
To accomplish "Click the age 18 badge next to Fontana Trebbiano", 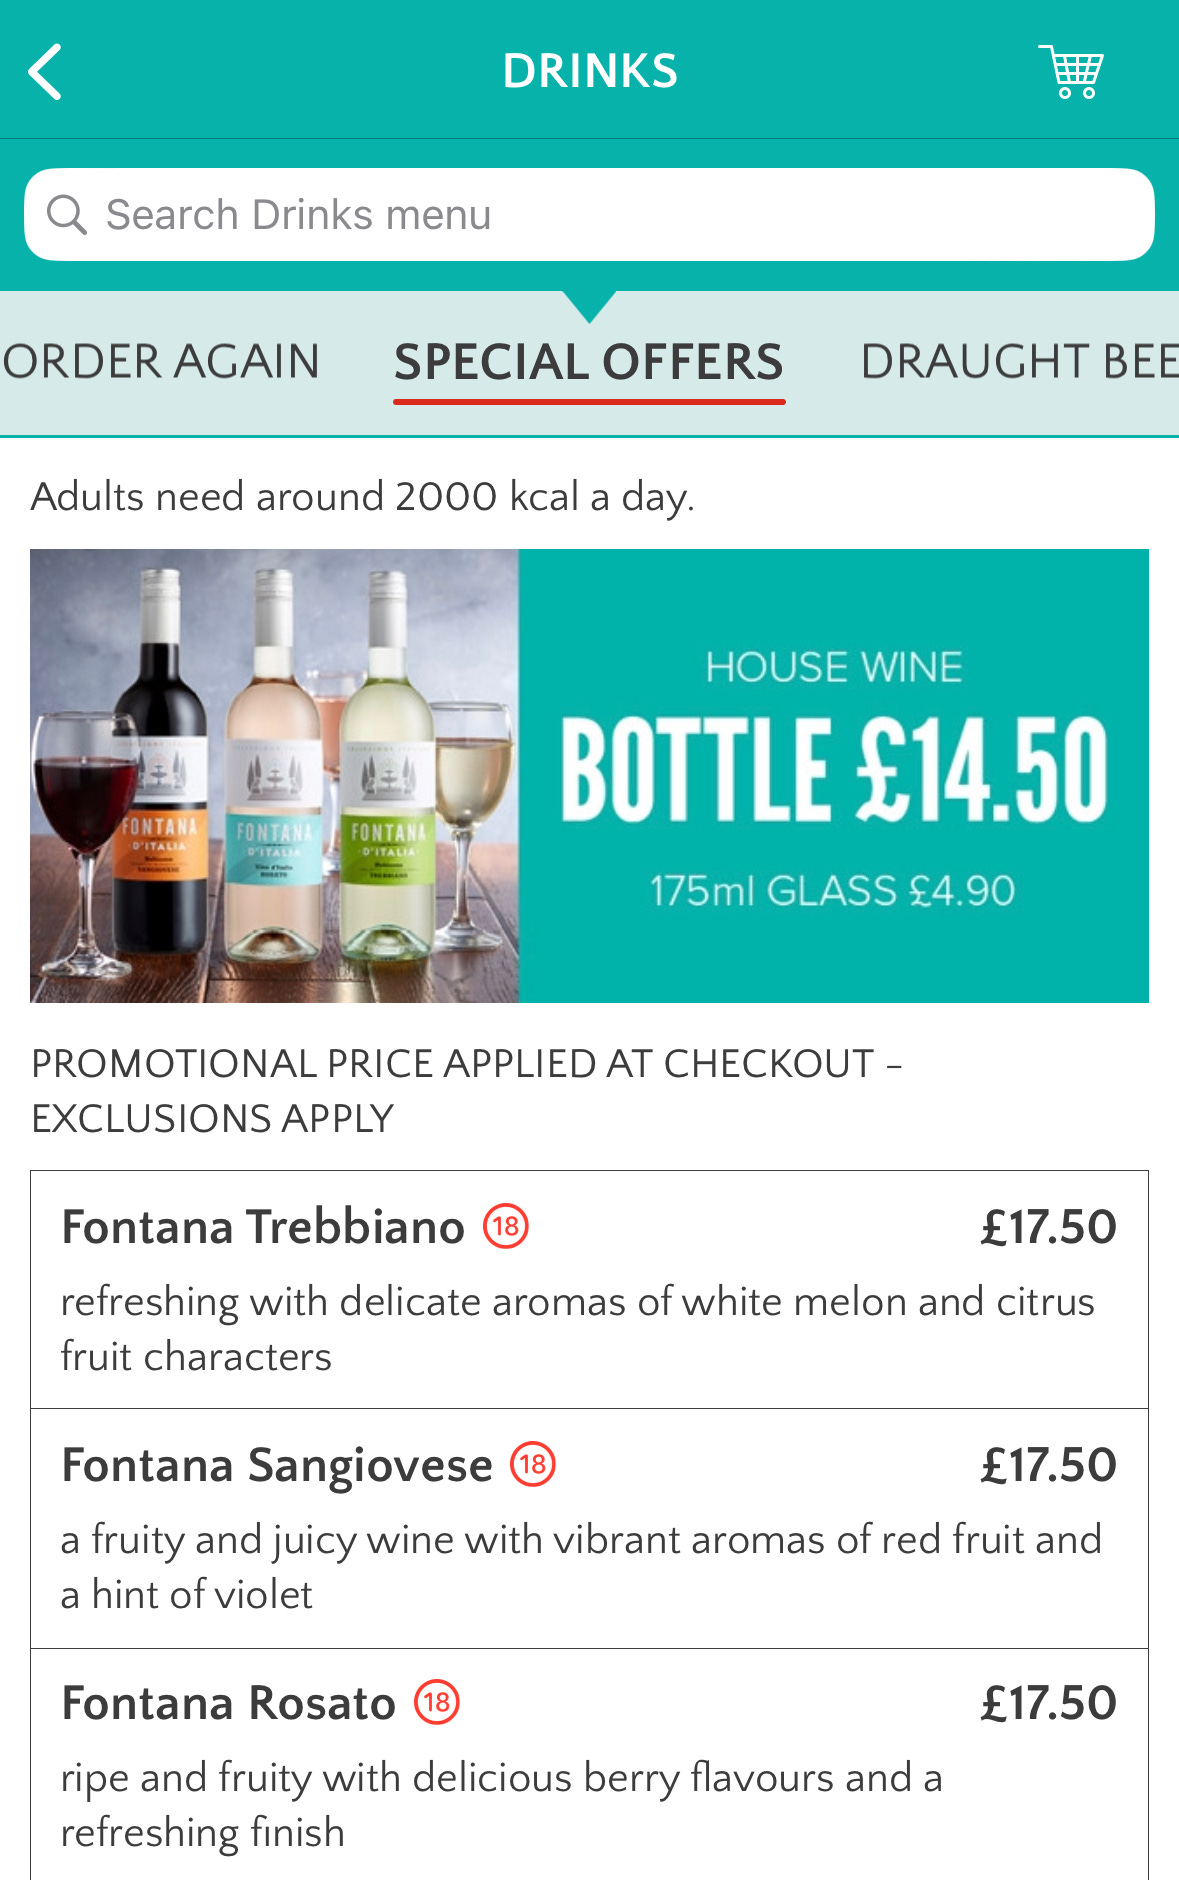I will [506, 1225].
